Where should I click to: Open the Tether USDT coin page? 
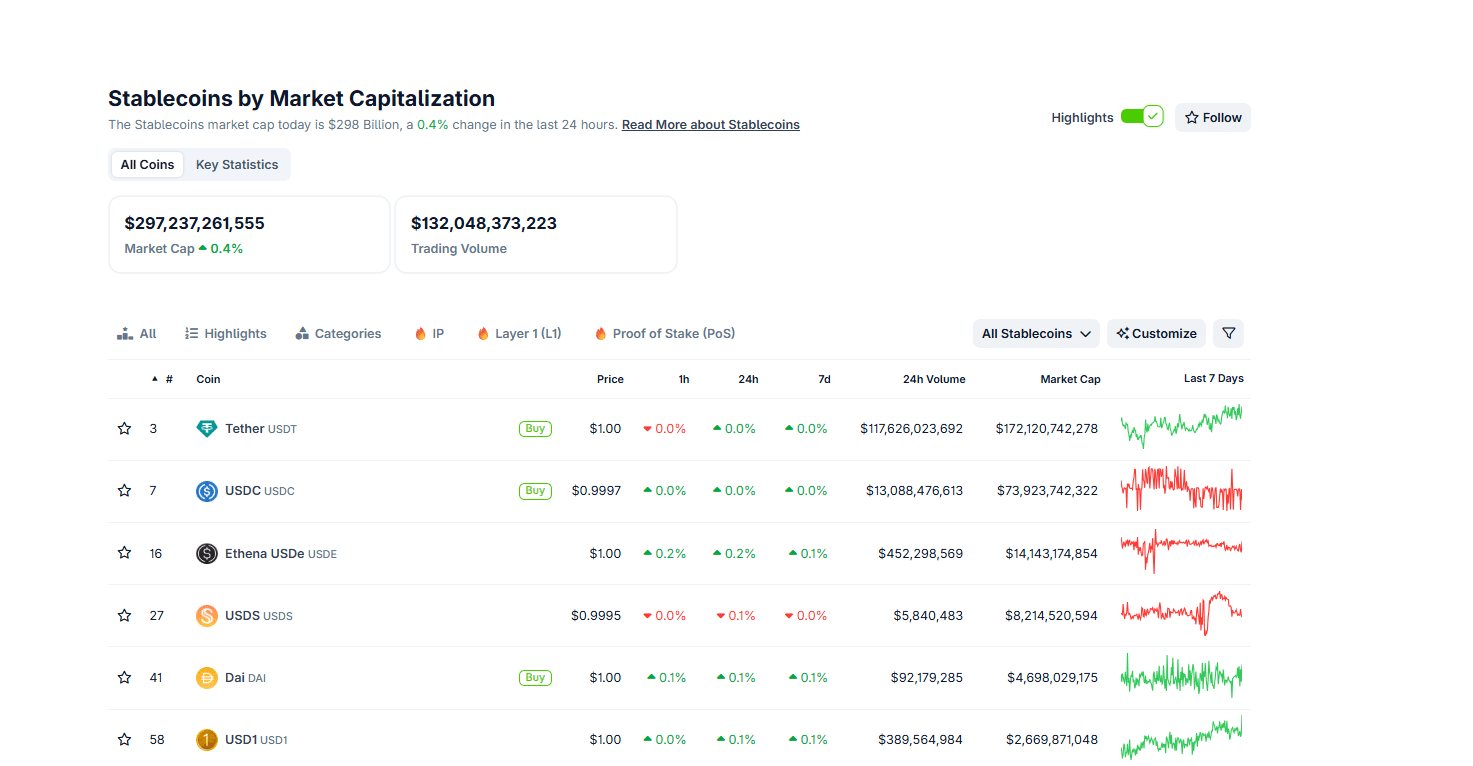[x=261, y=429]
